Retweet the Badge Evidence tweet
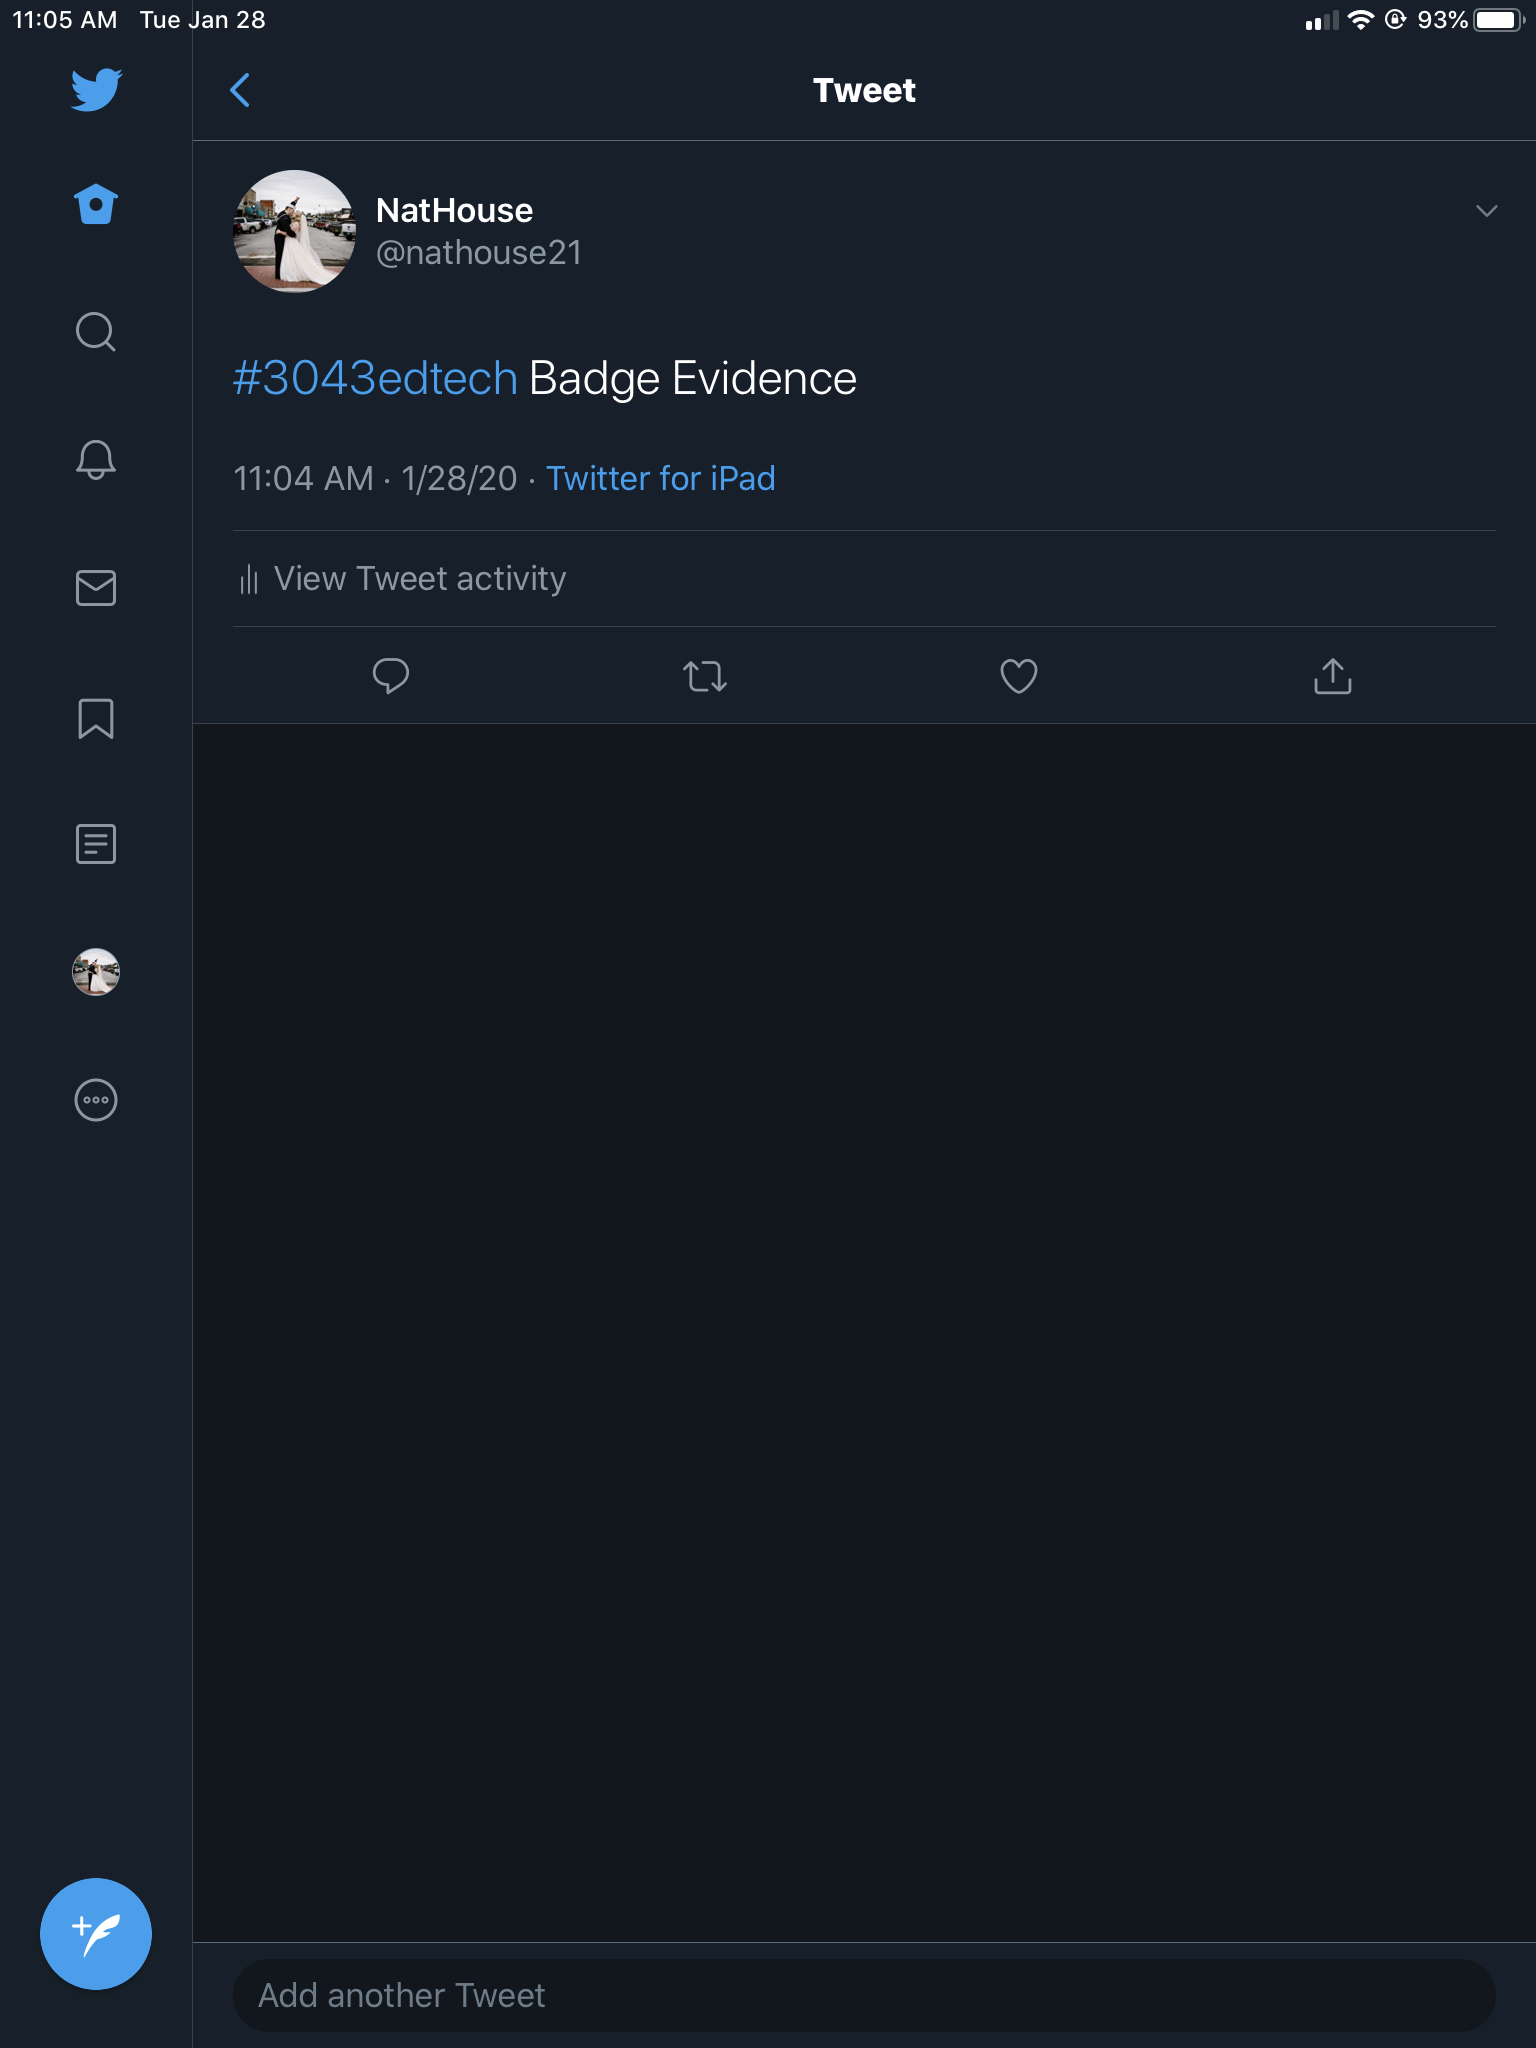This screenshot has width=1536, height=2048. click(x=705, y=676)
